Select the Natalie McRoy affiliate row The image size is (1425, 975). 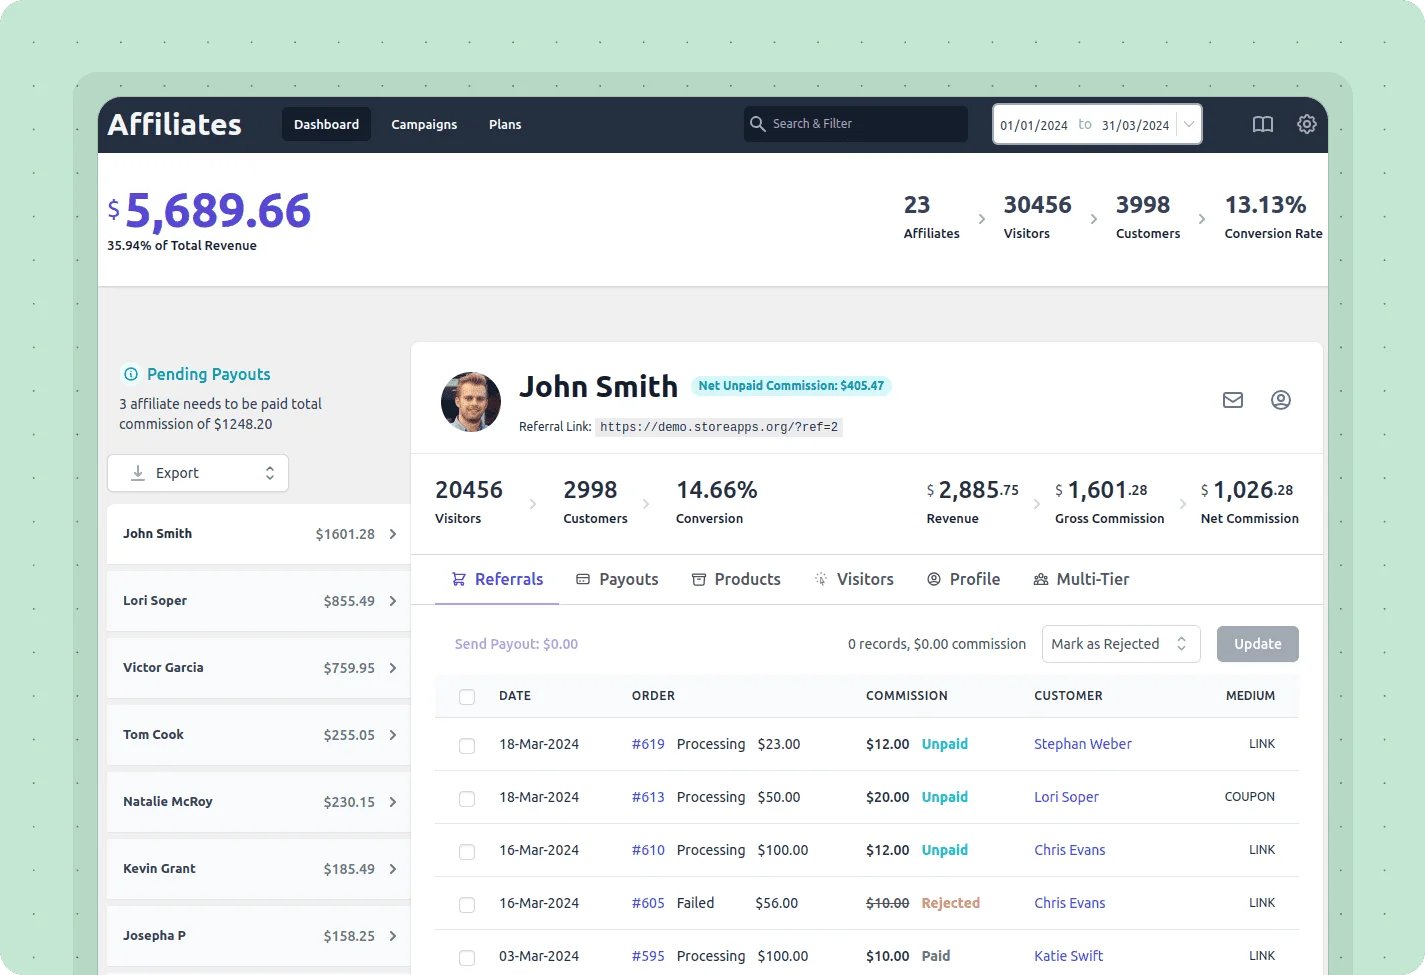tap(258, 802)
